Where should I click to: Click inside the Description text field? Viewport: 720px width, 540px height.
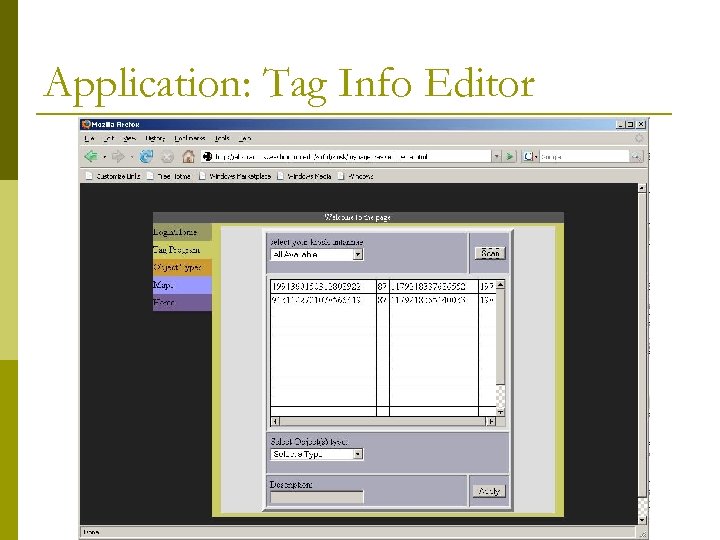(x=317, y=497)
